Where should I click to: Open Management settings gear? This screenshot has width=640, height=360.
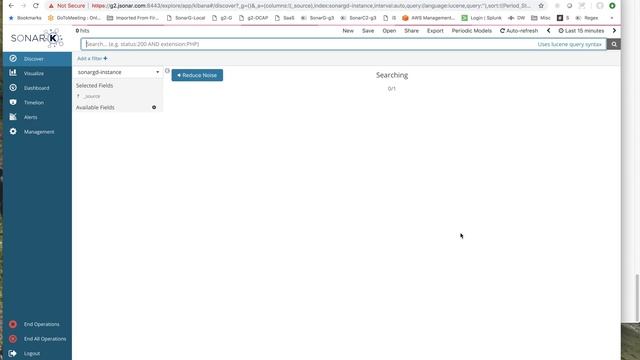point(13,131)
